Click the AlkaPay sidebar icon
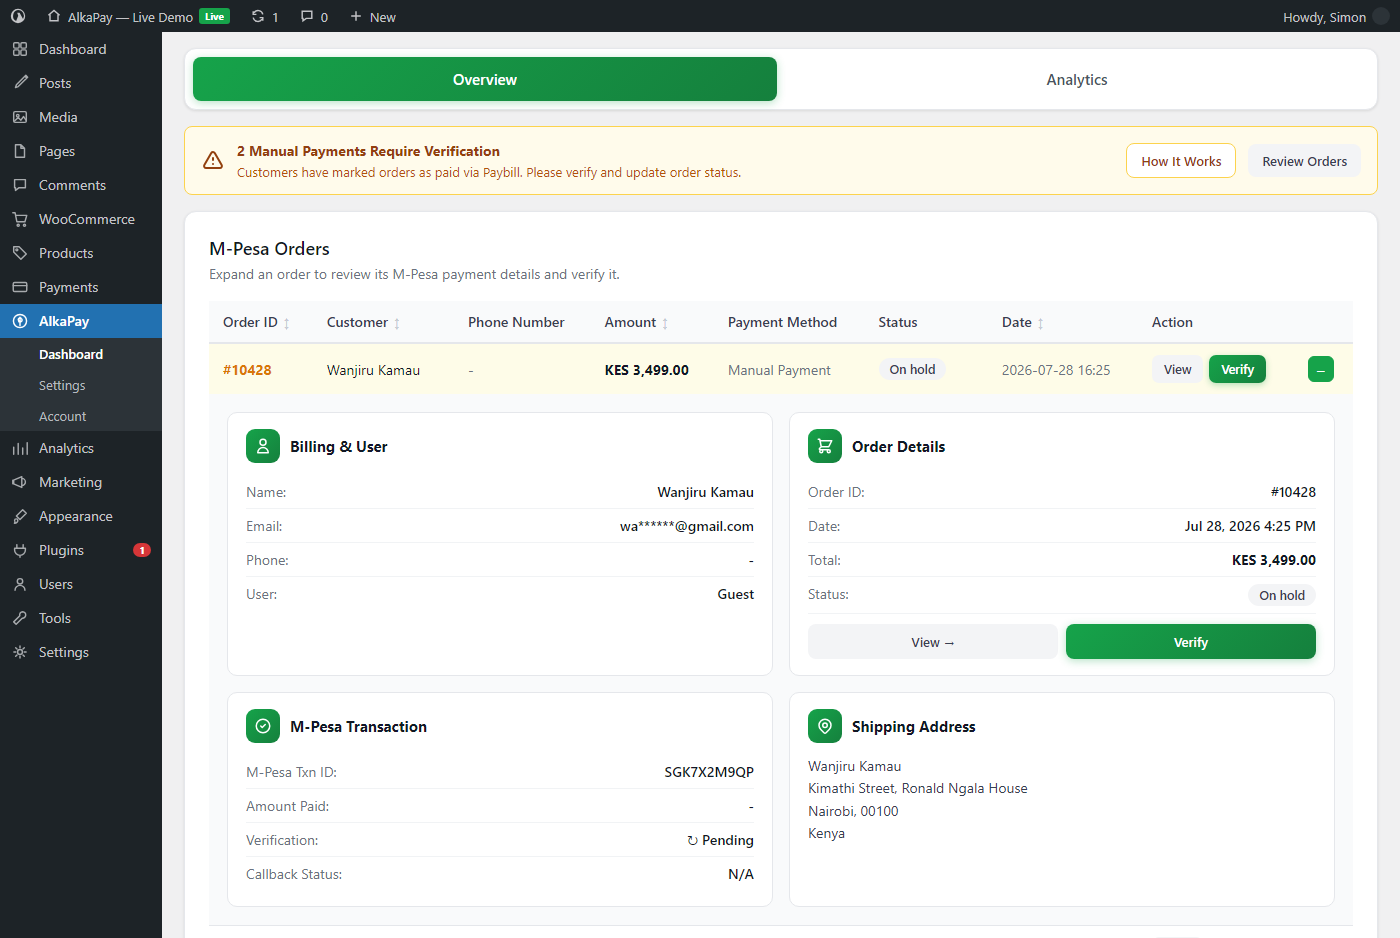Viewport: 1400px width, 938px height. tap(20, 321)
